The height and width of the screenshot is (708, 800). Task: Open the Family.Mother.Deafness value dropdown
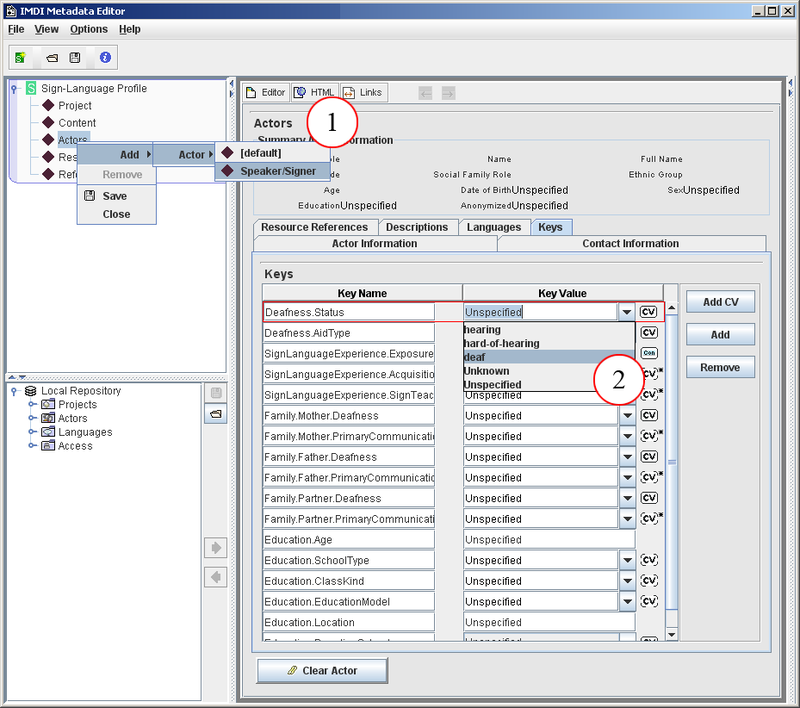pyautogui.click(x=626, y=416)
